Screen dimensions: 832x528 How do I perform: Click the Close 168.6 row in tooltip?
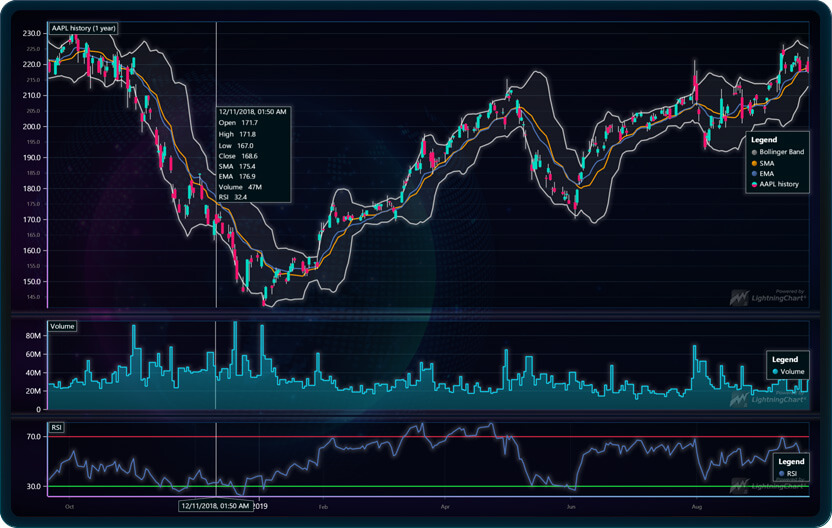[238, 156]
